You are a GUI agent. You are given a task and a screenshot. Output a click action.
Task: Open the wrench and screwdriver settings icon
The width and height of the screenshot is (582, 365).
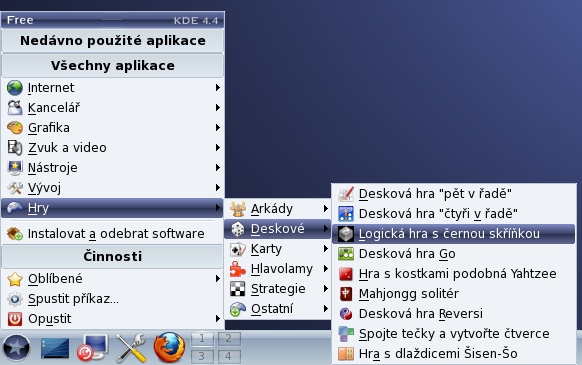[131, 348]
